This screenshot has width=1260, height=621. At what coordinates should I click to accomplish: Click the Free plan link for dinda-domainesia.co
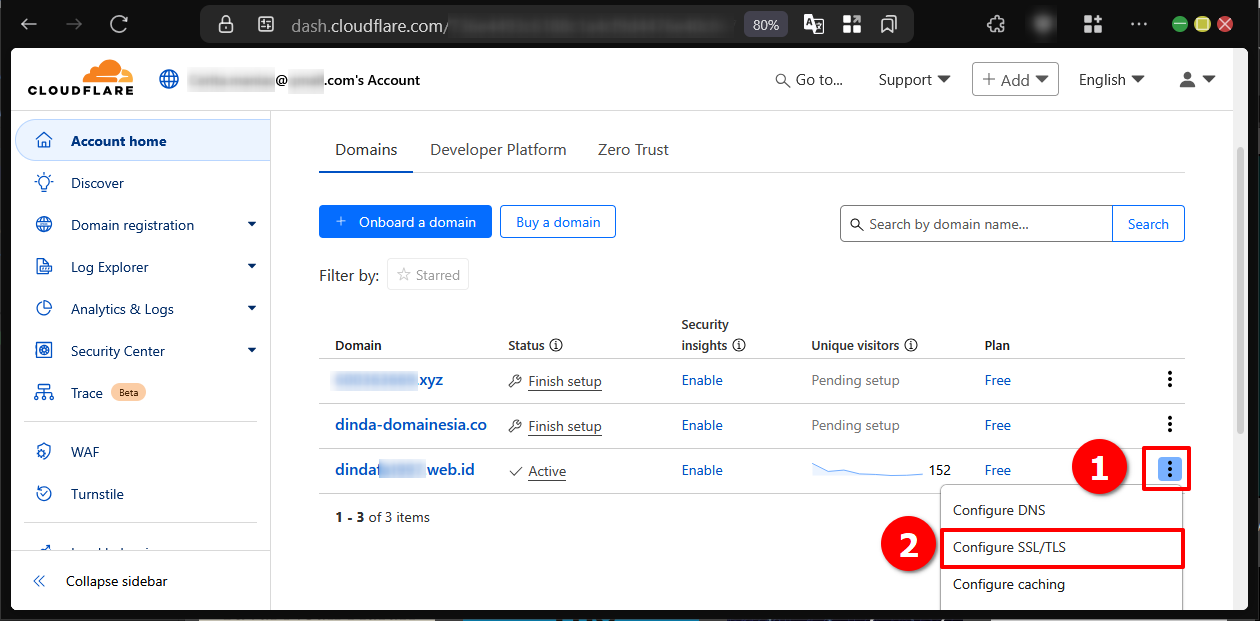pyautogui.click(x=998, y=425)
